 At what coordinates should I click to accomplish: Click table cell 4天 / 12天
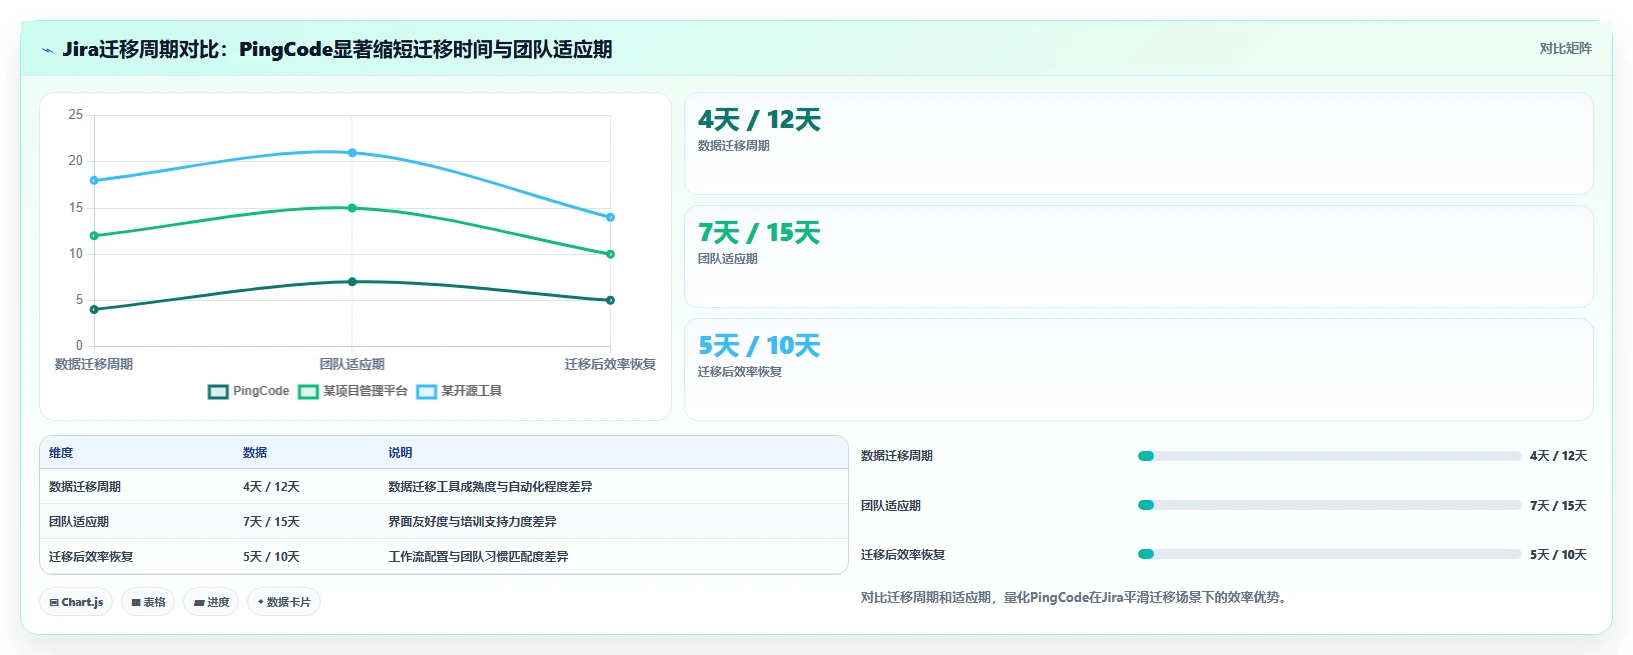271,487
